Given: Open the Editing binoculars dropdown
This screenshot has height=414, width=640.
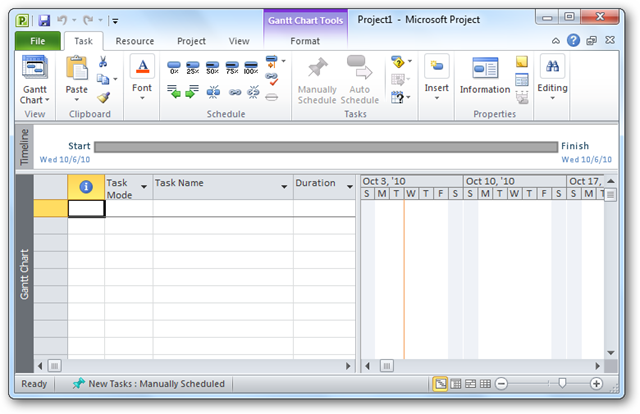Looking at the screenshot, I should [x=552, y=78].
